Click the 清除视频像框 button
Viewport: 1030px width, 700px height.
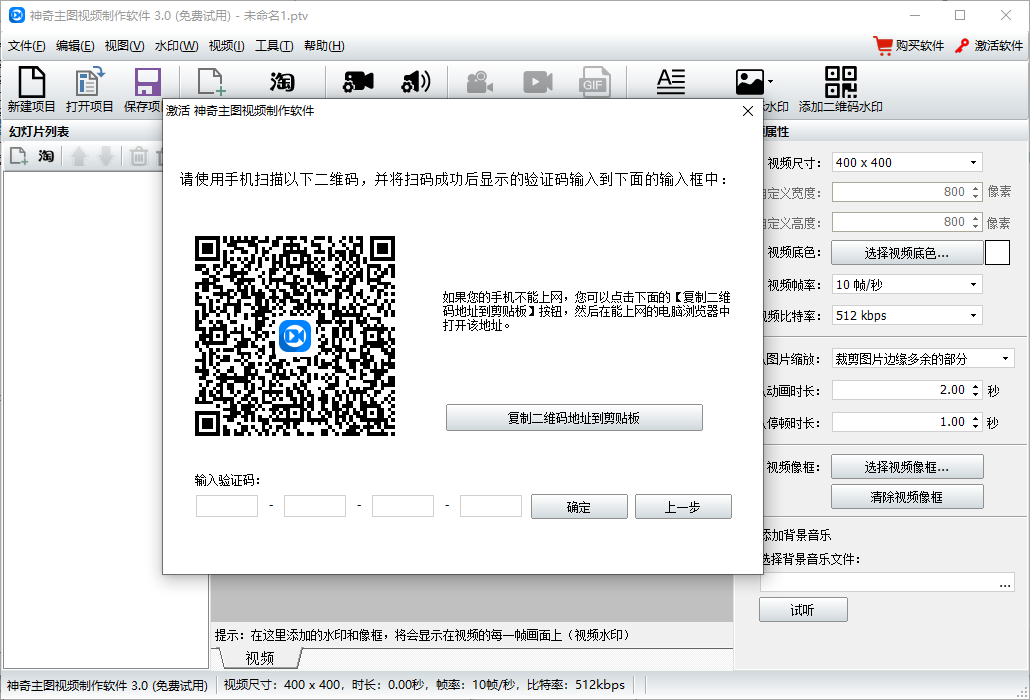(907, 497)
